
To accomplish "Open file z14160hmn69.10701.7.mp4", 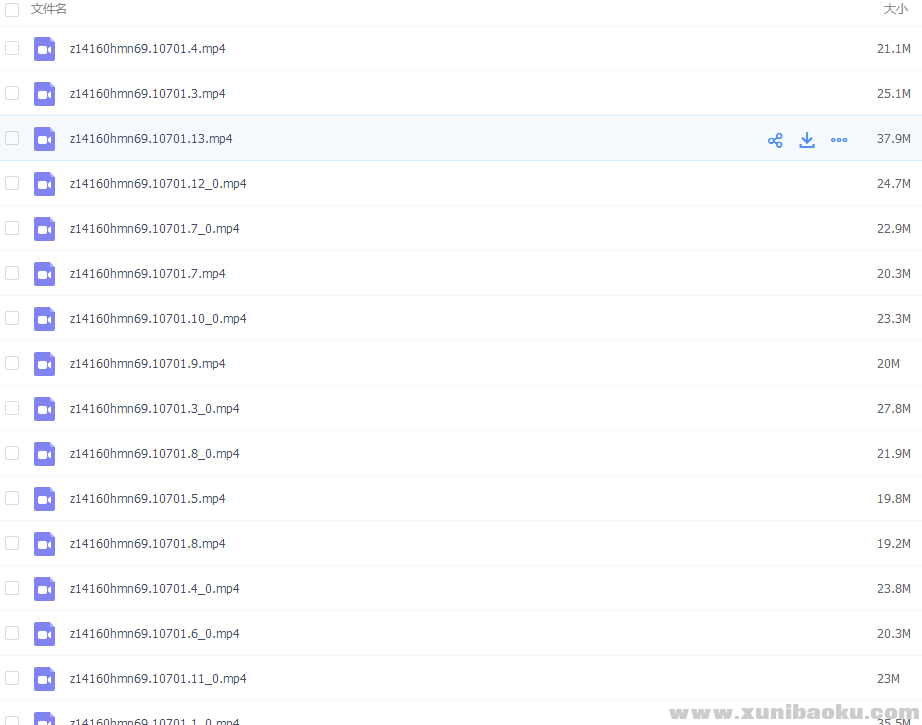I will click(147, 274).
